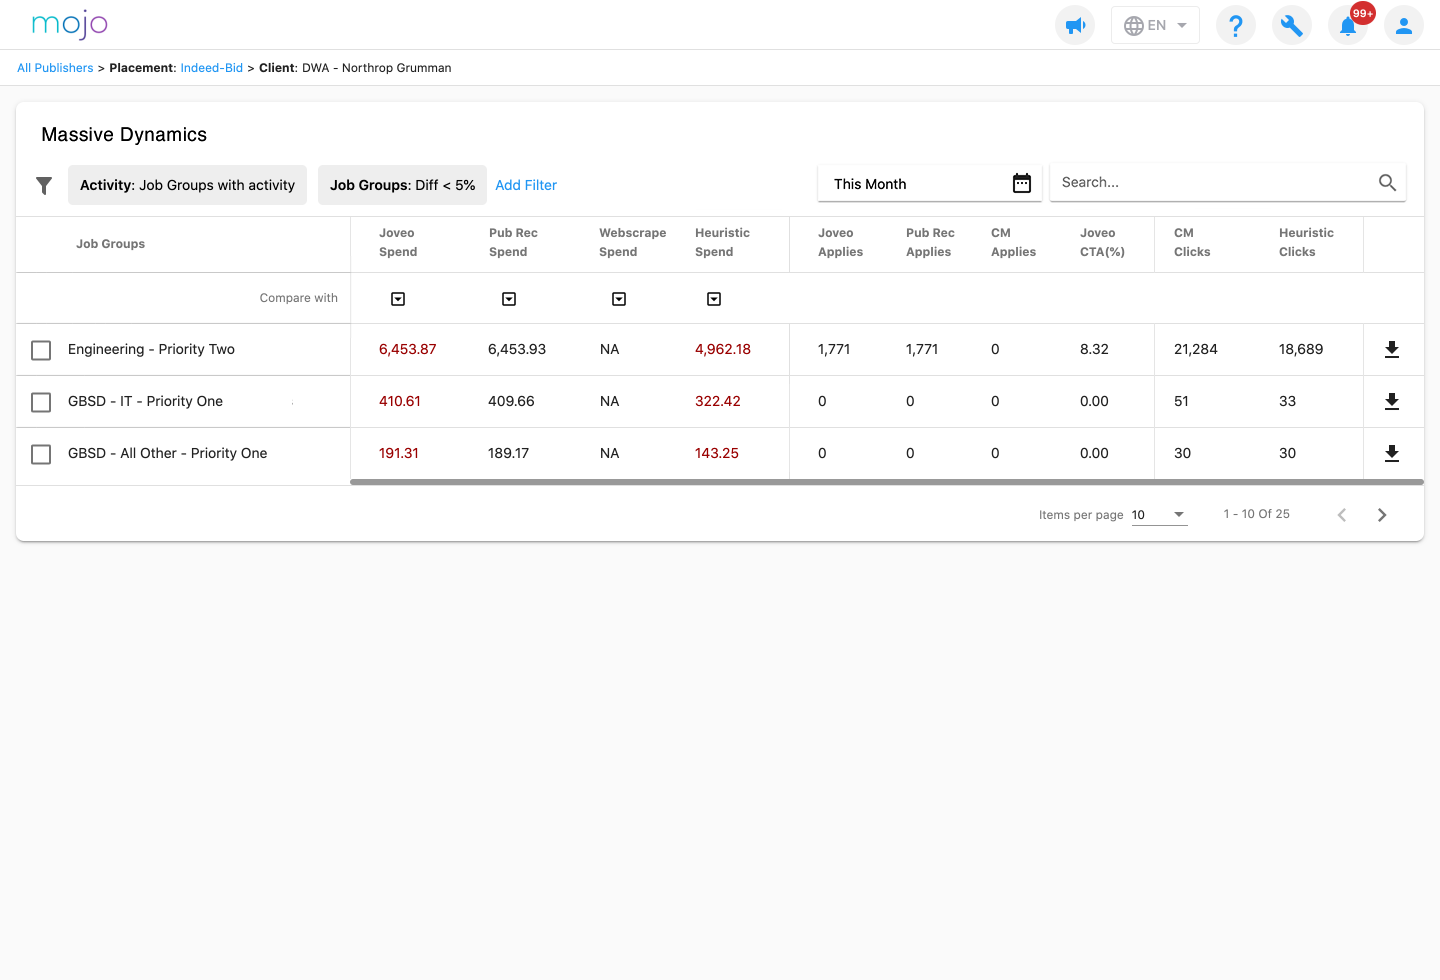Open the help question mark icon

click(x=1235, y=25)
